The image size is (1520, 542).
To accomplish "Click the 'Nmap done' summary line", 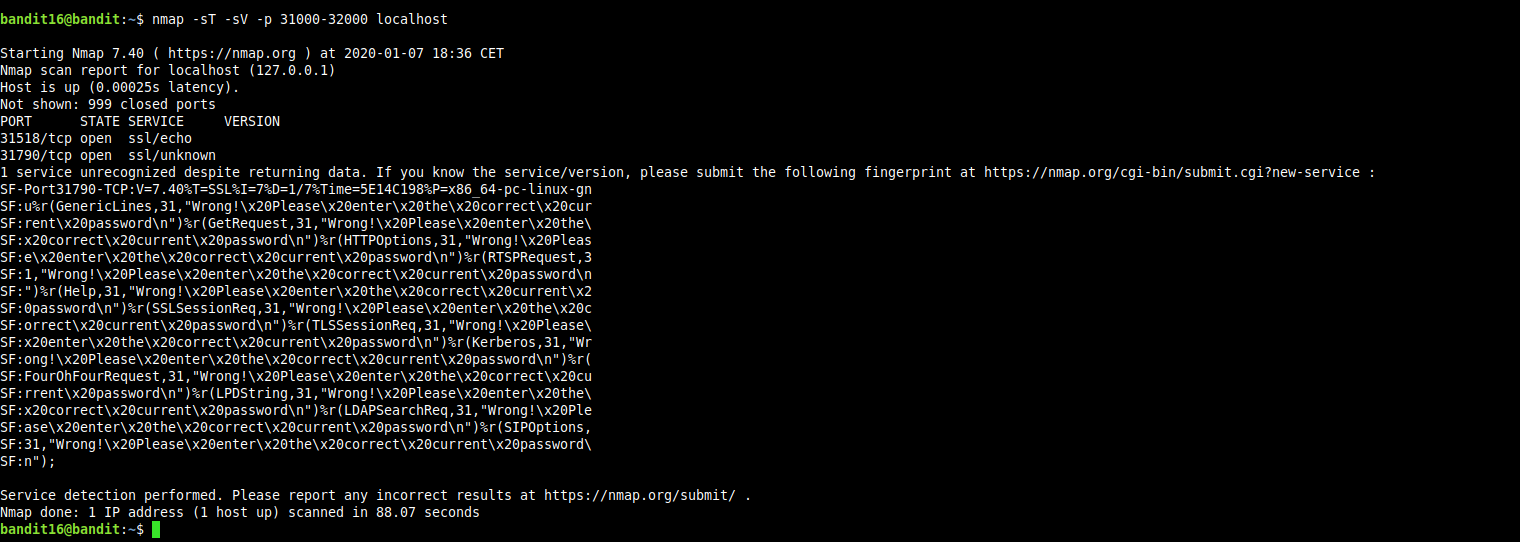I will coord(240,512).
